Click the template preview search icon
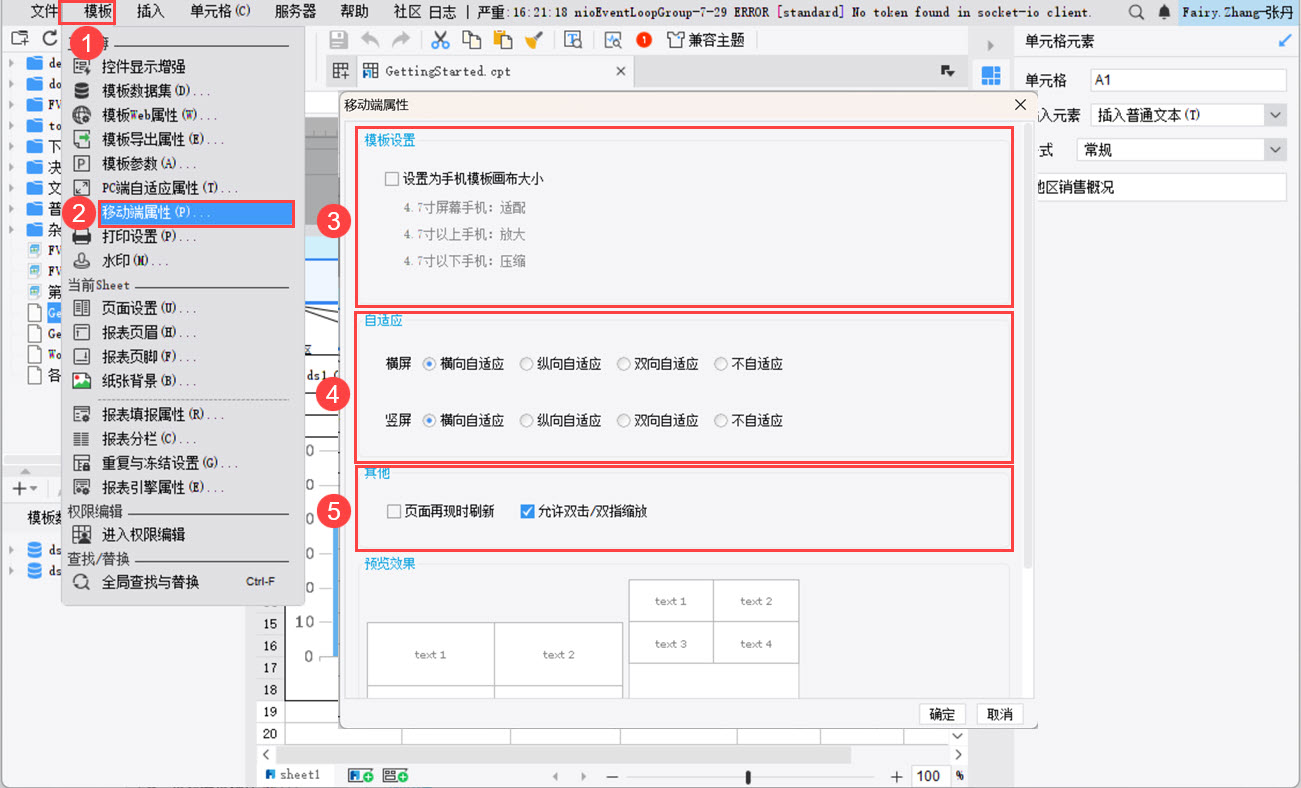The width and height of the screenshot is (1301, 788). coord(573,40)
